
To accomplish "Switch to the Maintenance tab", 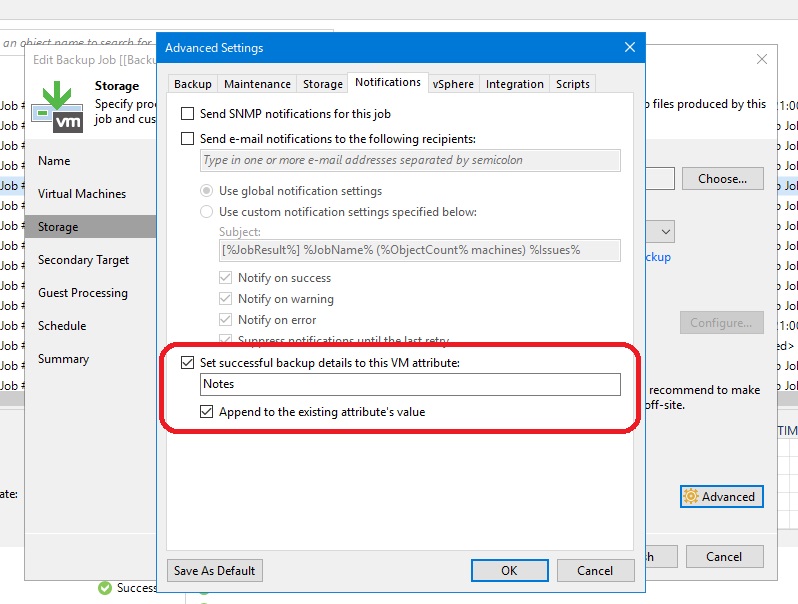I will (x=258, y=84).
